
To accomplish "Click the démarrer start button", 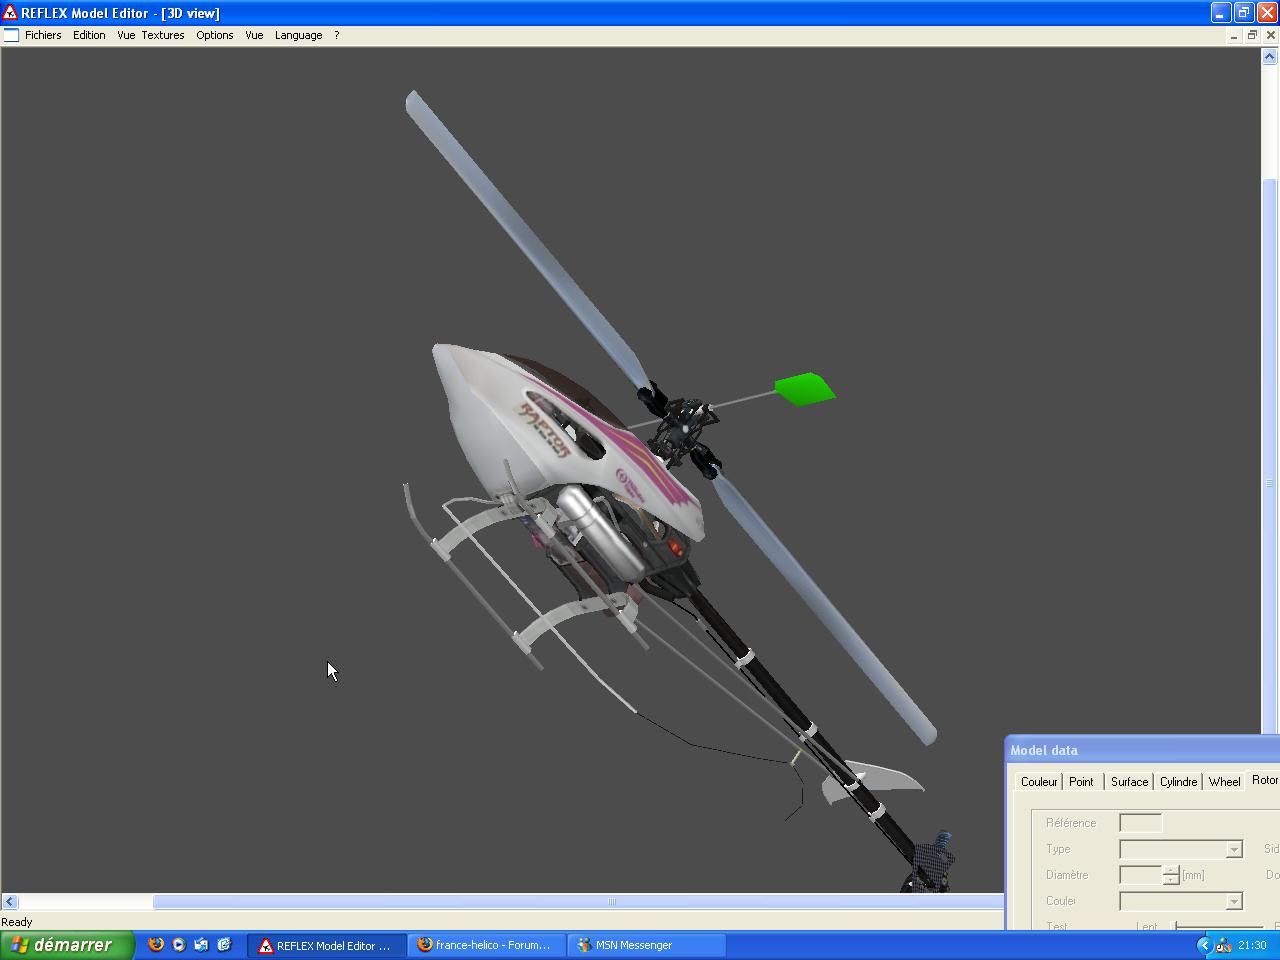I will [67, 945].
